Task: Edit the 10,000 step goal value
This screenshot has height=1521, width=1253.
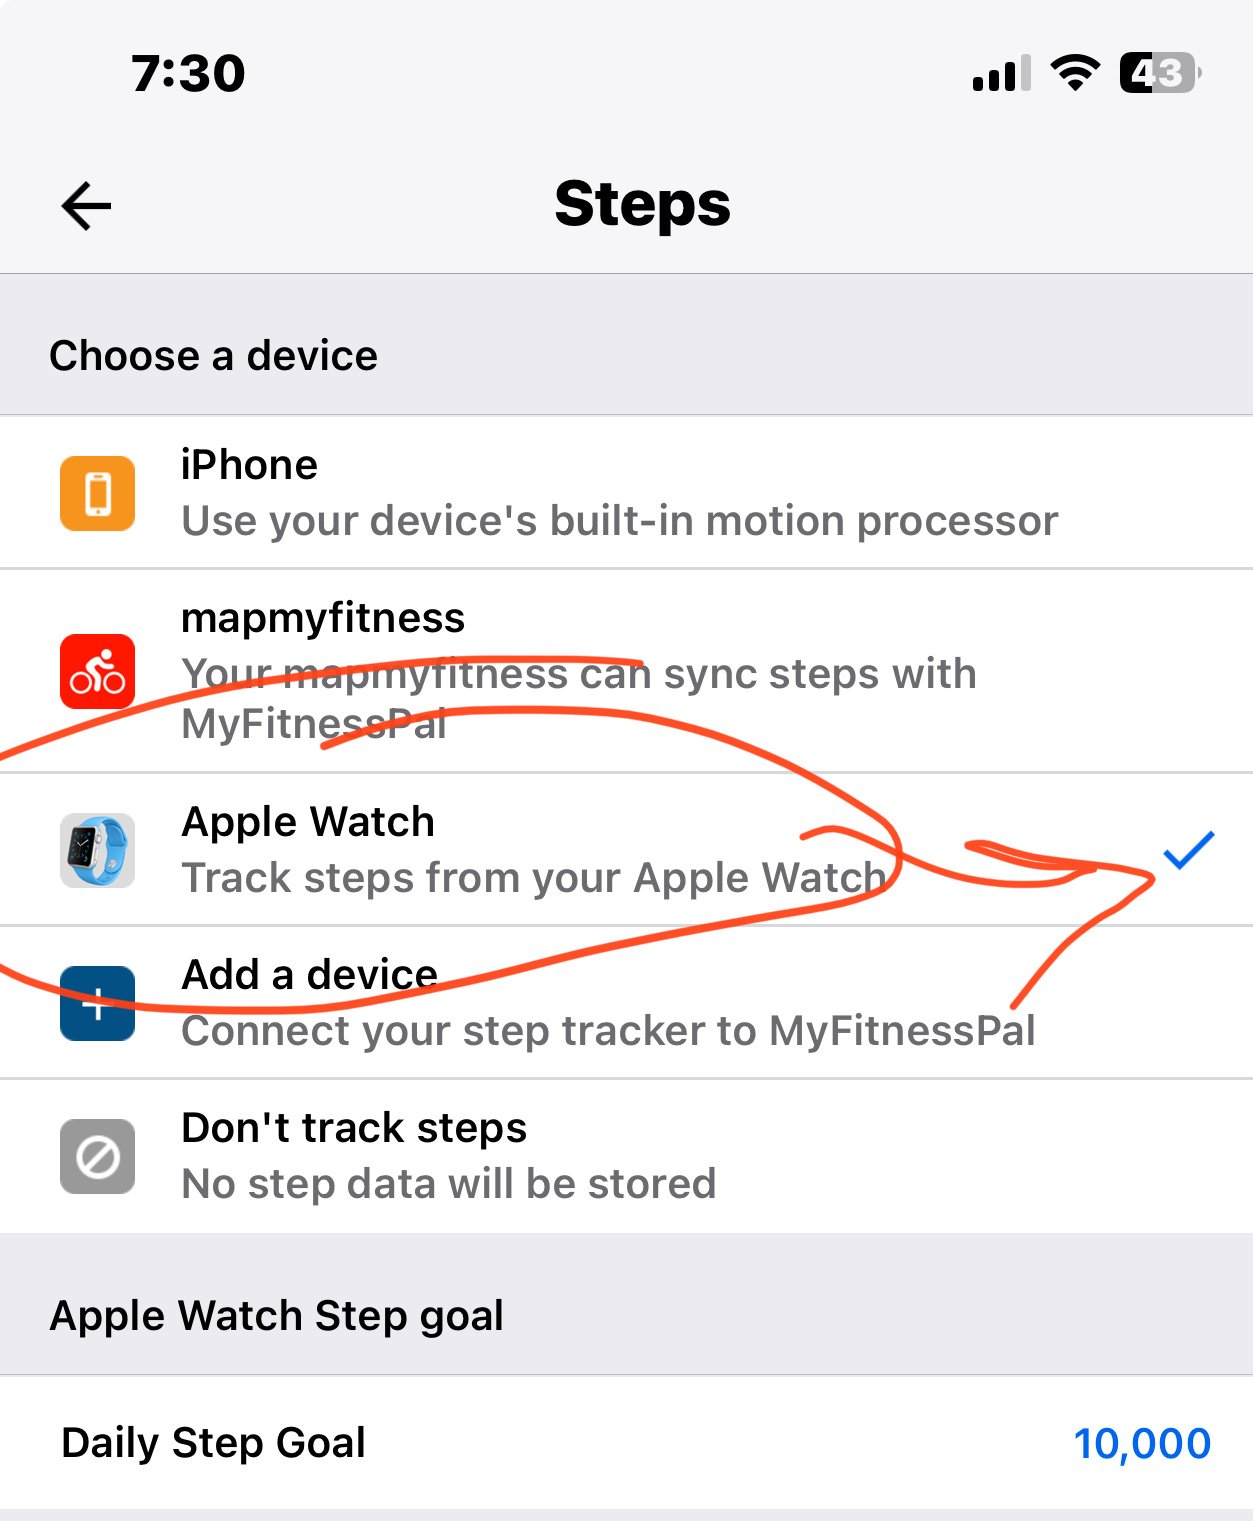Action: [x=1142, y=1444]
